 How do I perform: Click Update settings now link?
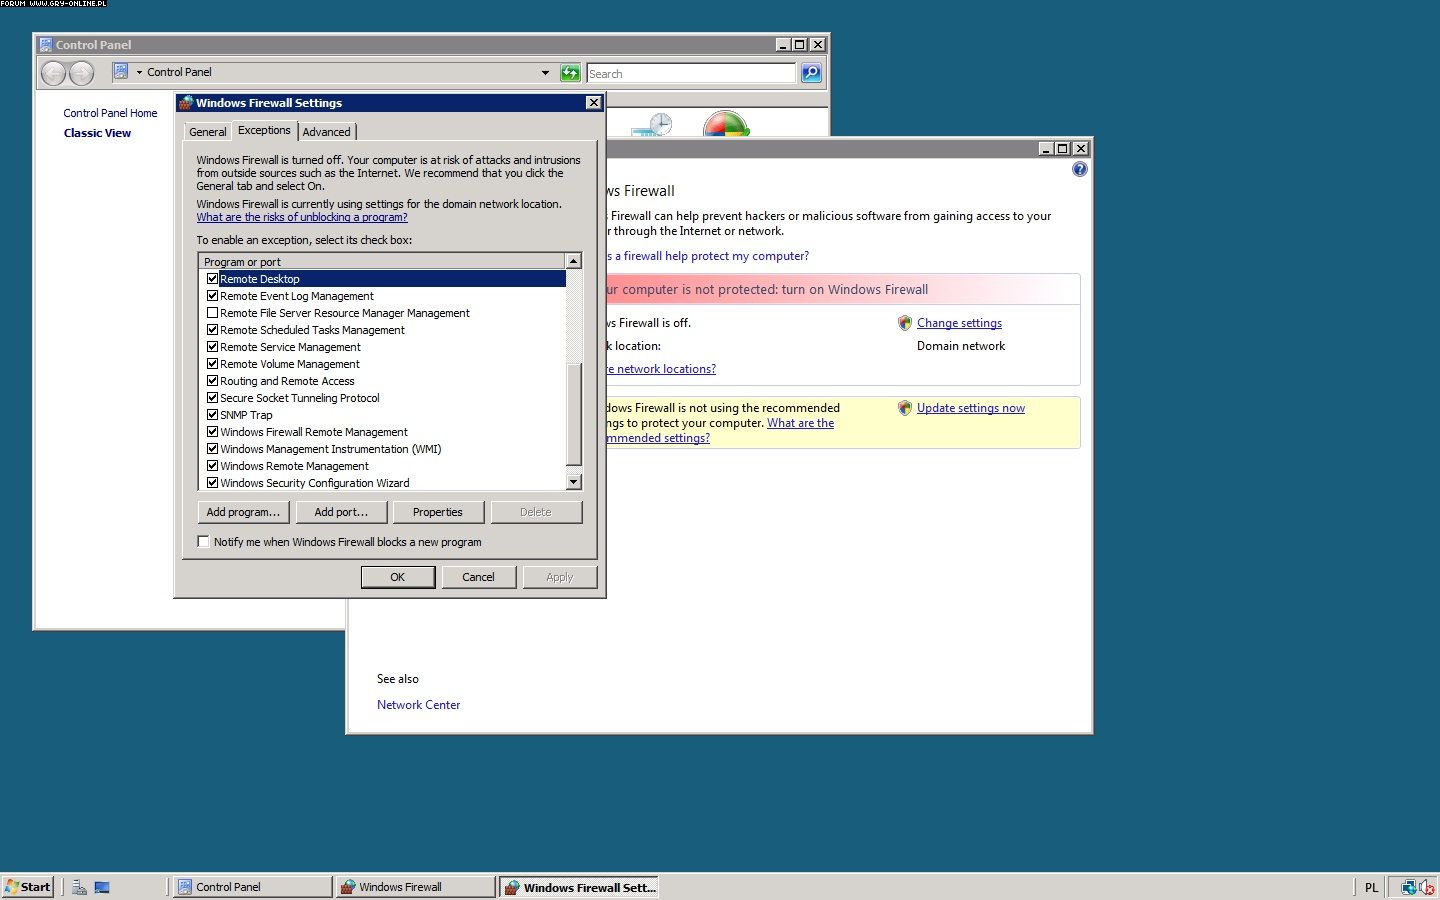click(971, 408)
